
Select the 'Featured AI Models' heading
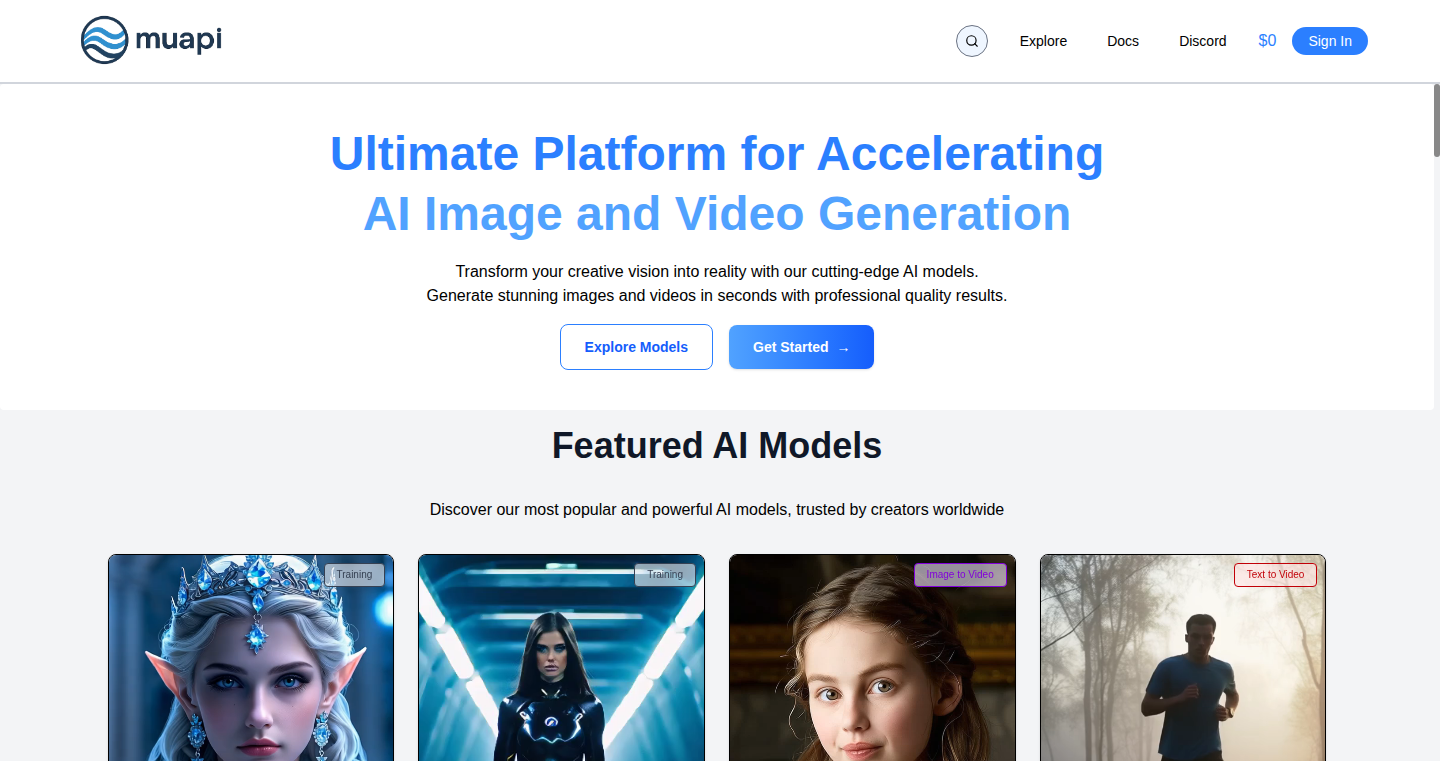coord(717,446)
